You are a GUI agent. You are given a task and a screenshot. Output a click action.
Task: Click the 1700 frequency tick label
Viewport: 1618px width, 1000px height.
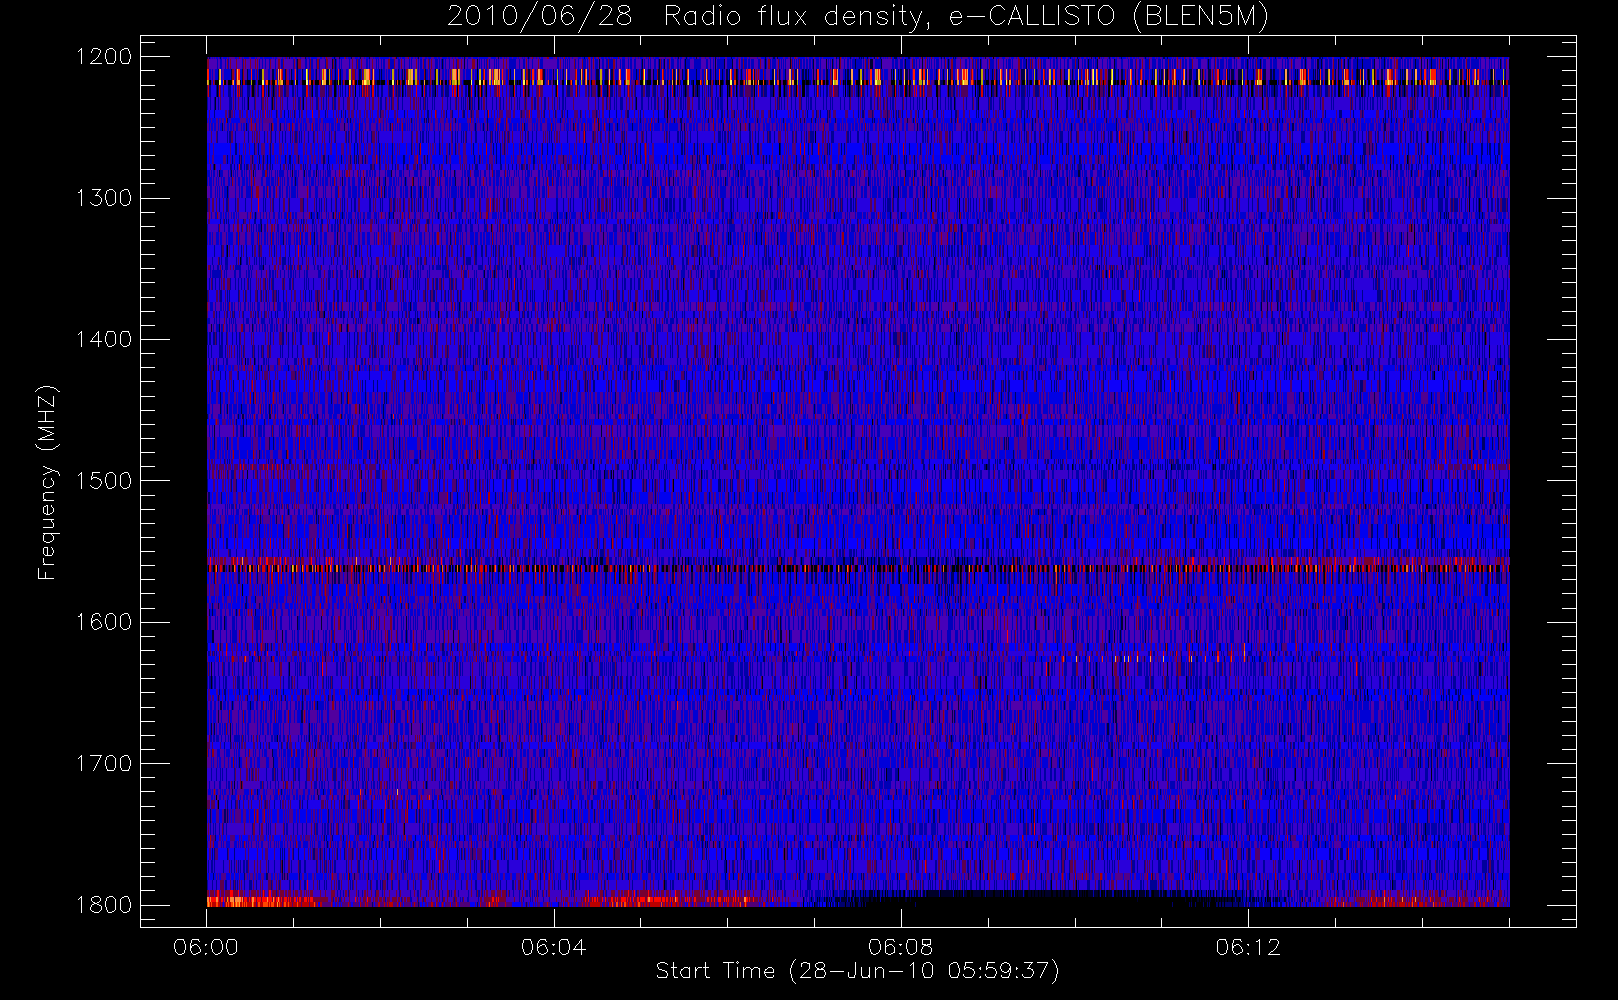[105, 764]
